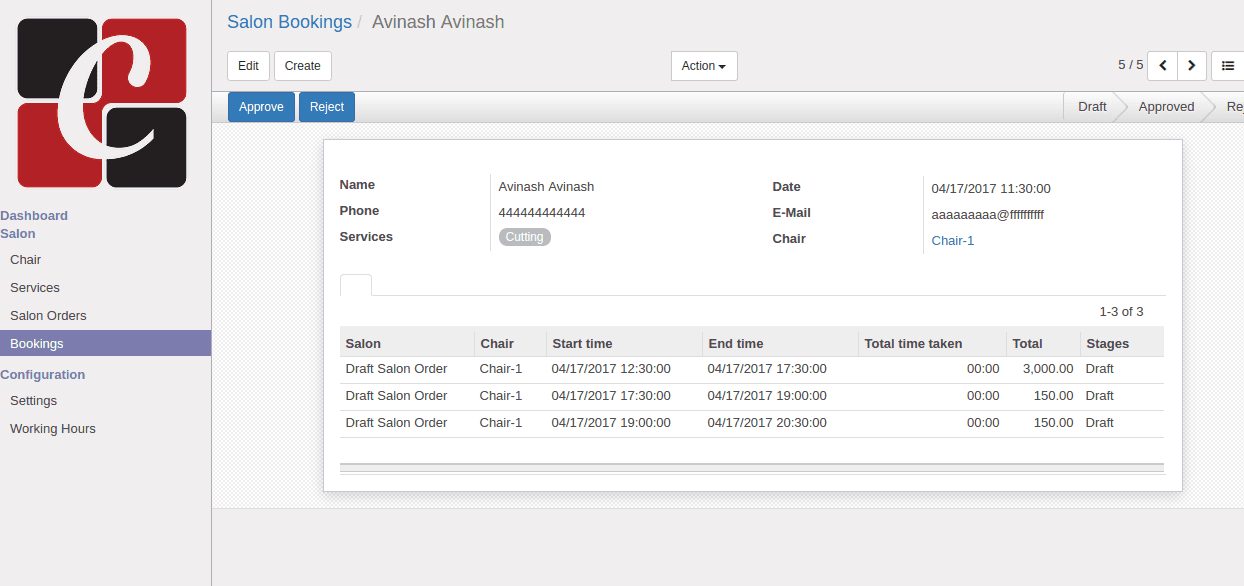
Task: Go to next record arrow
Action: point(1191,66)
